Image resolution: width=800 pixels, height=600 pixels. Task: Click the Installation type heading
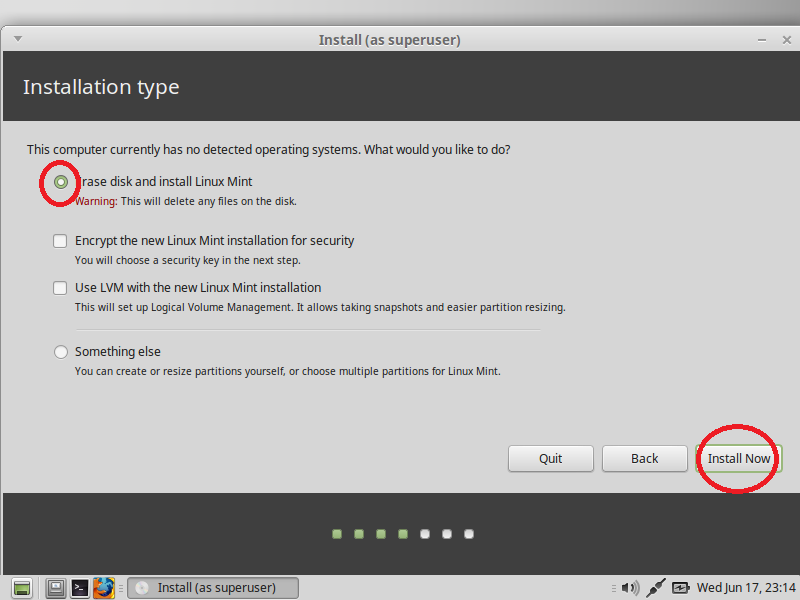point(101,87)
